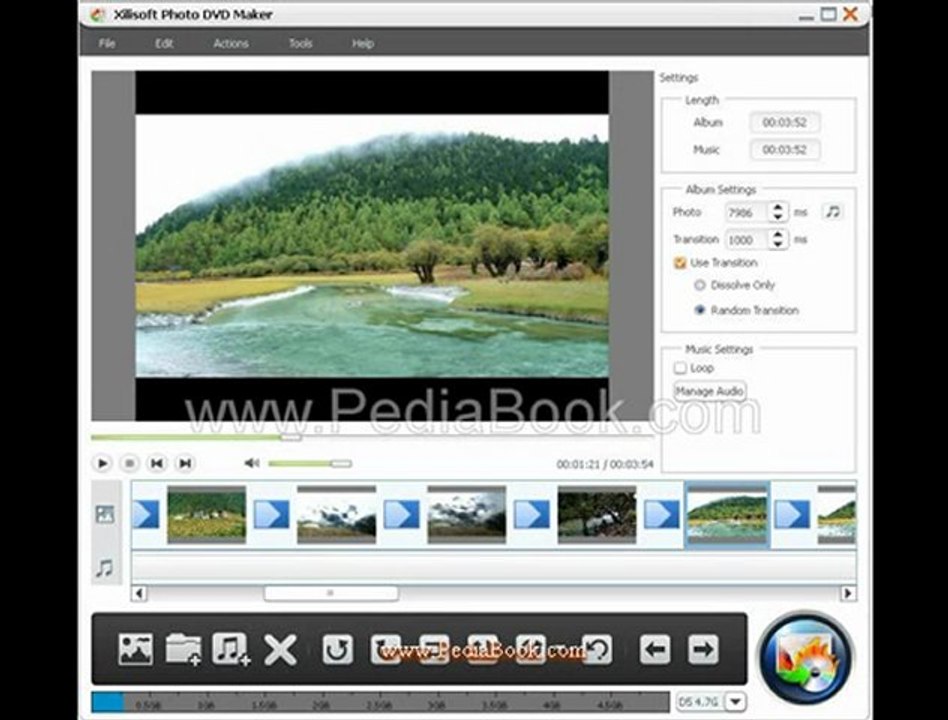Move selected photo right with arrow icon
The width and height of the screenshot is (948, 720).
coord(703,650)
